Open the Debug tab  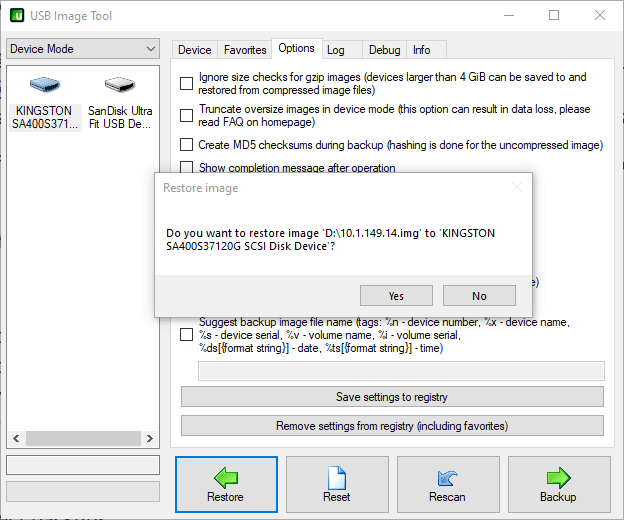pyautogui.click(x=384, y=50)
